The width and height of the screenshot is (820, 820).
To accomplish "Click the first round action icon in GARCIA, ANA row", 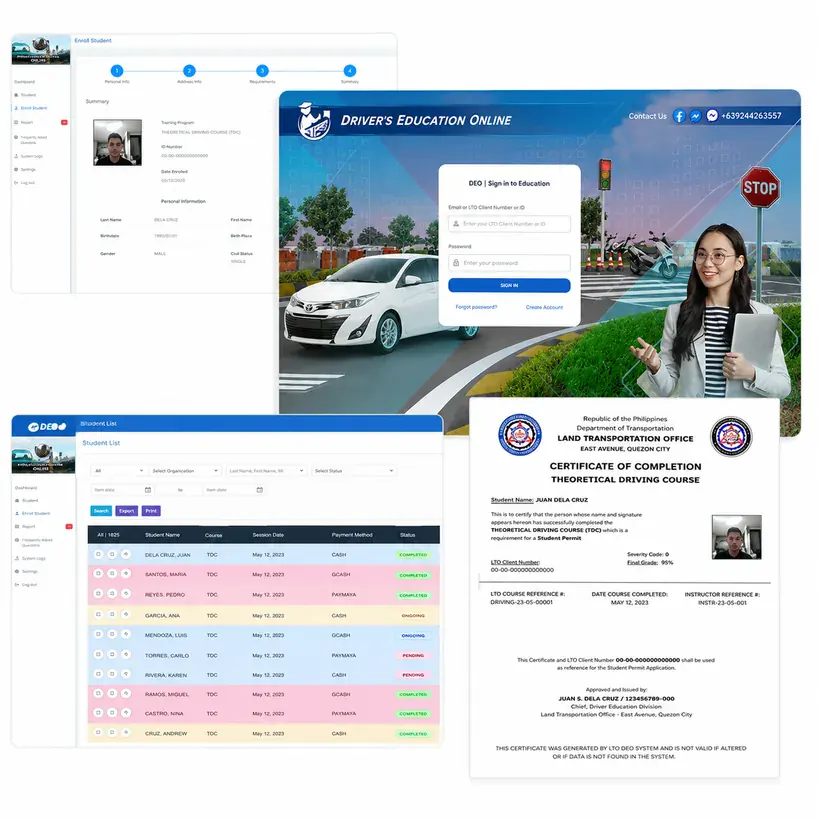I will pyautogui.click(x=98, y=614).
